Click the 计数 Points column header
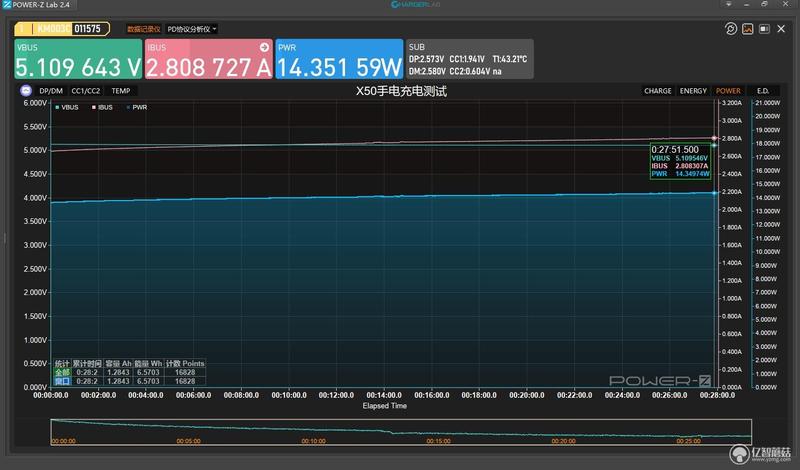Image resolution: width=800 pixels, height=470 pixels. [185, 364]
